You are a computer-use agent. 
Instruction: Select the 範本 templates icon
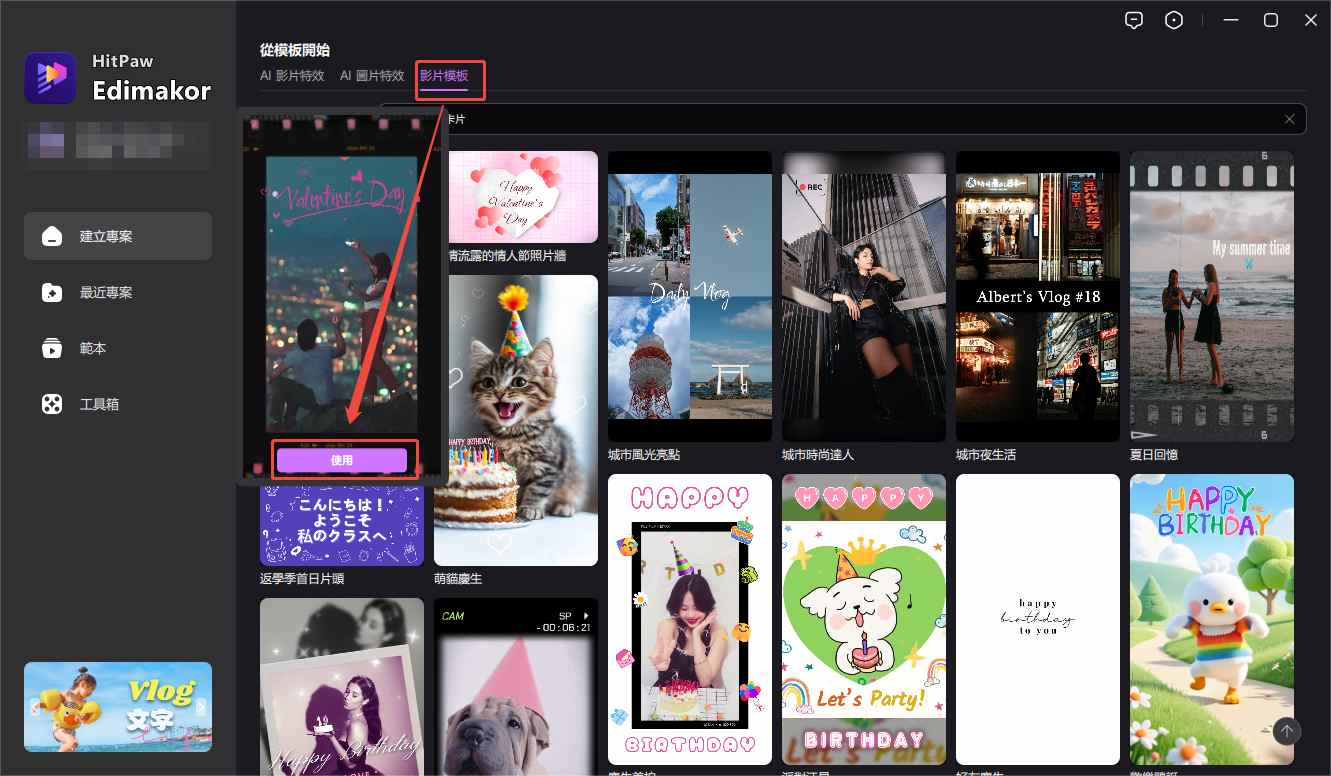(x=52, y=349)
